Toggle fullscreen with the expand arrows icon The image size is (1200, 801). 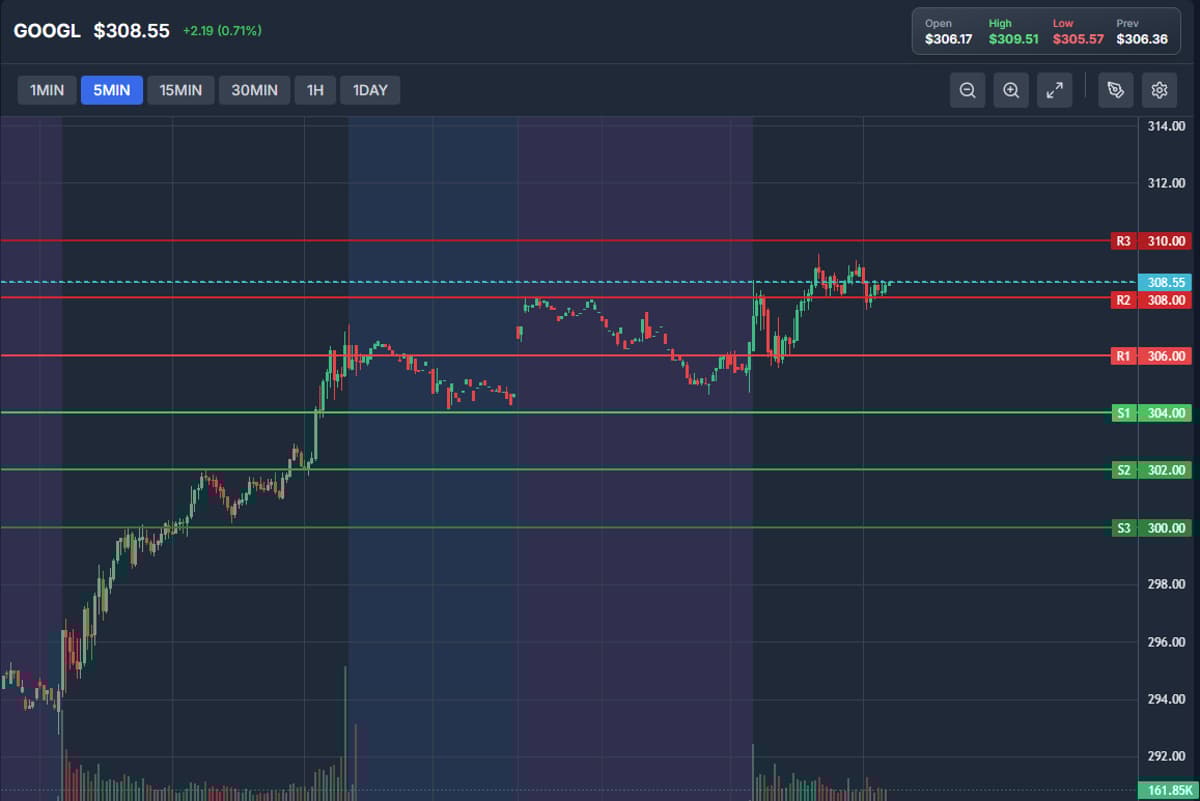(x=1054, y=90)
